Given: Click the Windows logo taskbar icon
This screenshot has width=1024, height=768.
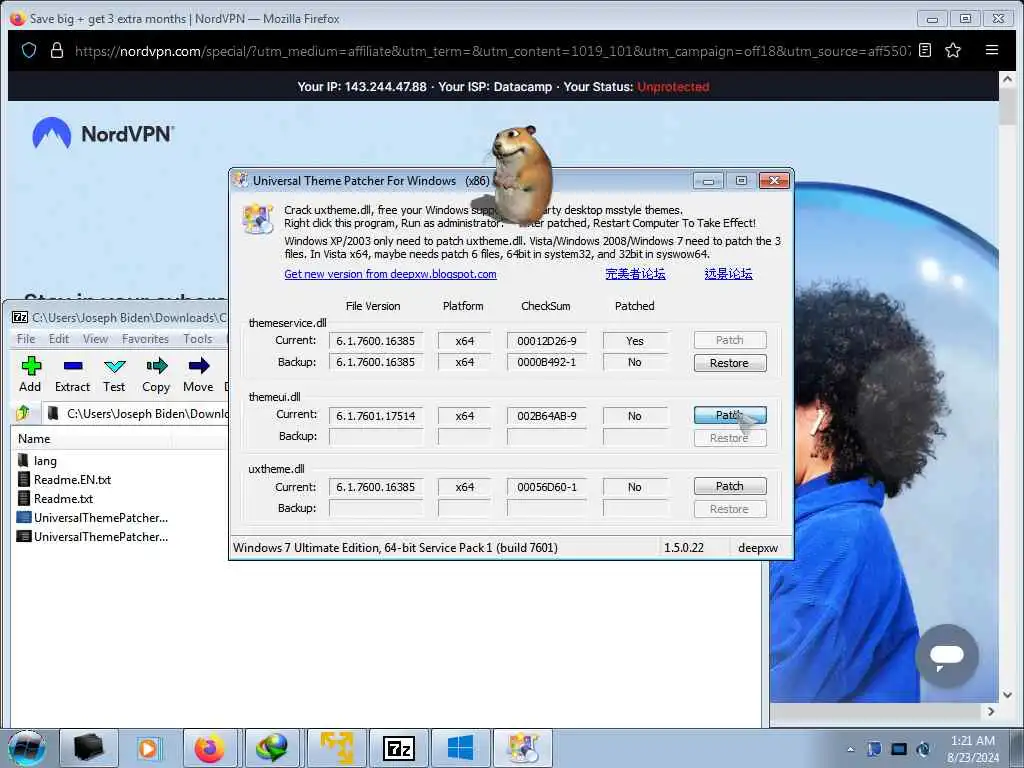Looking at the screenshot, I should click(x=460, y=748).
